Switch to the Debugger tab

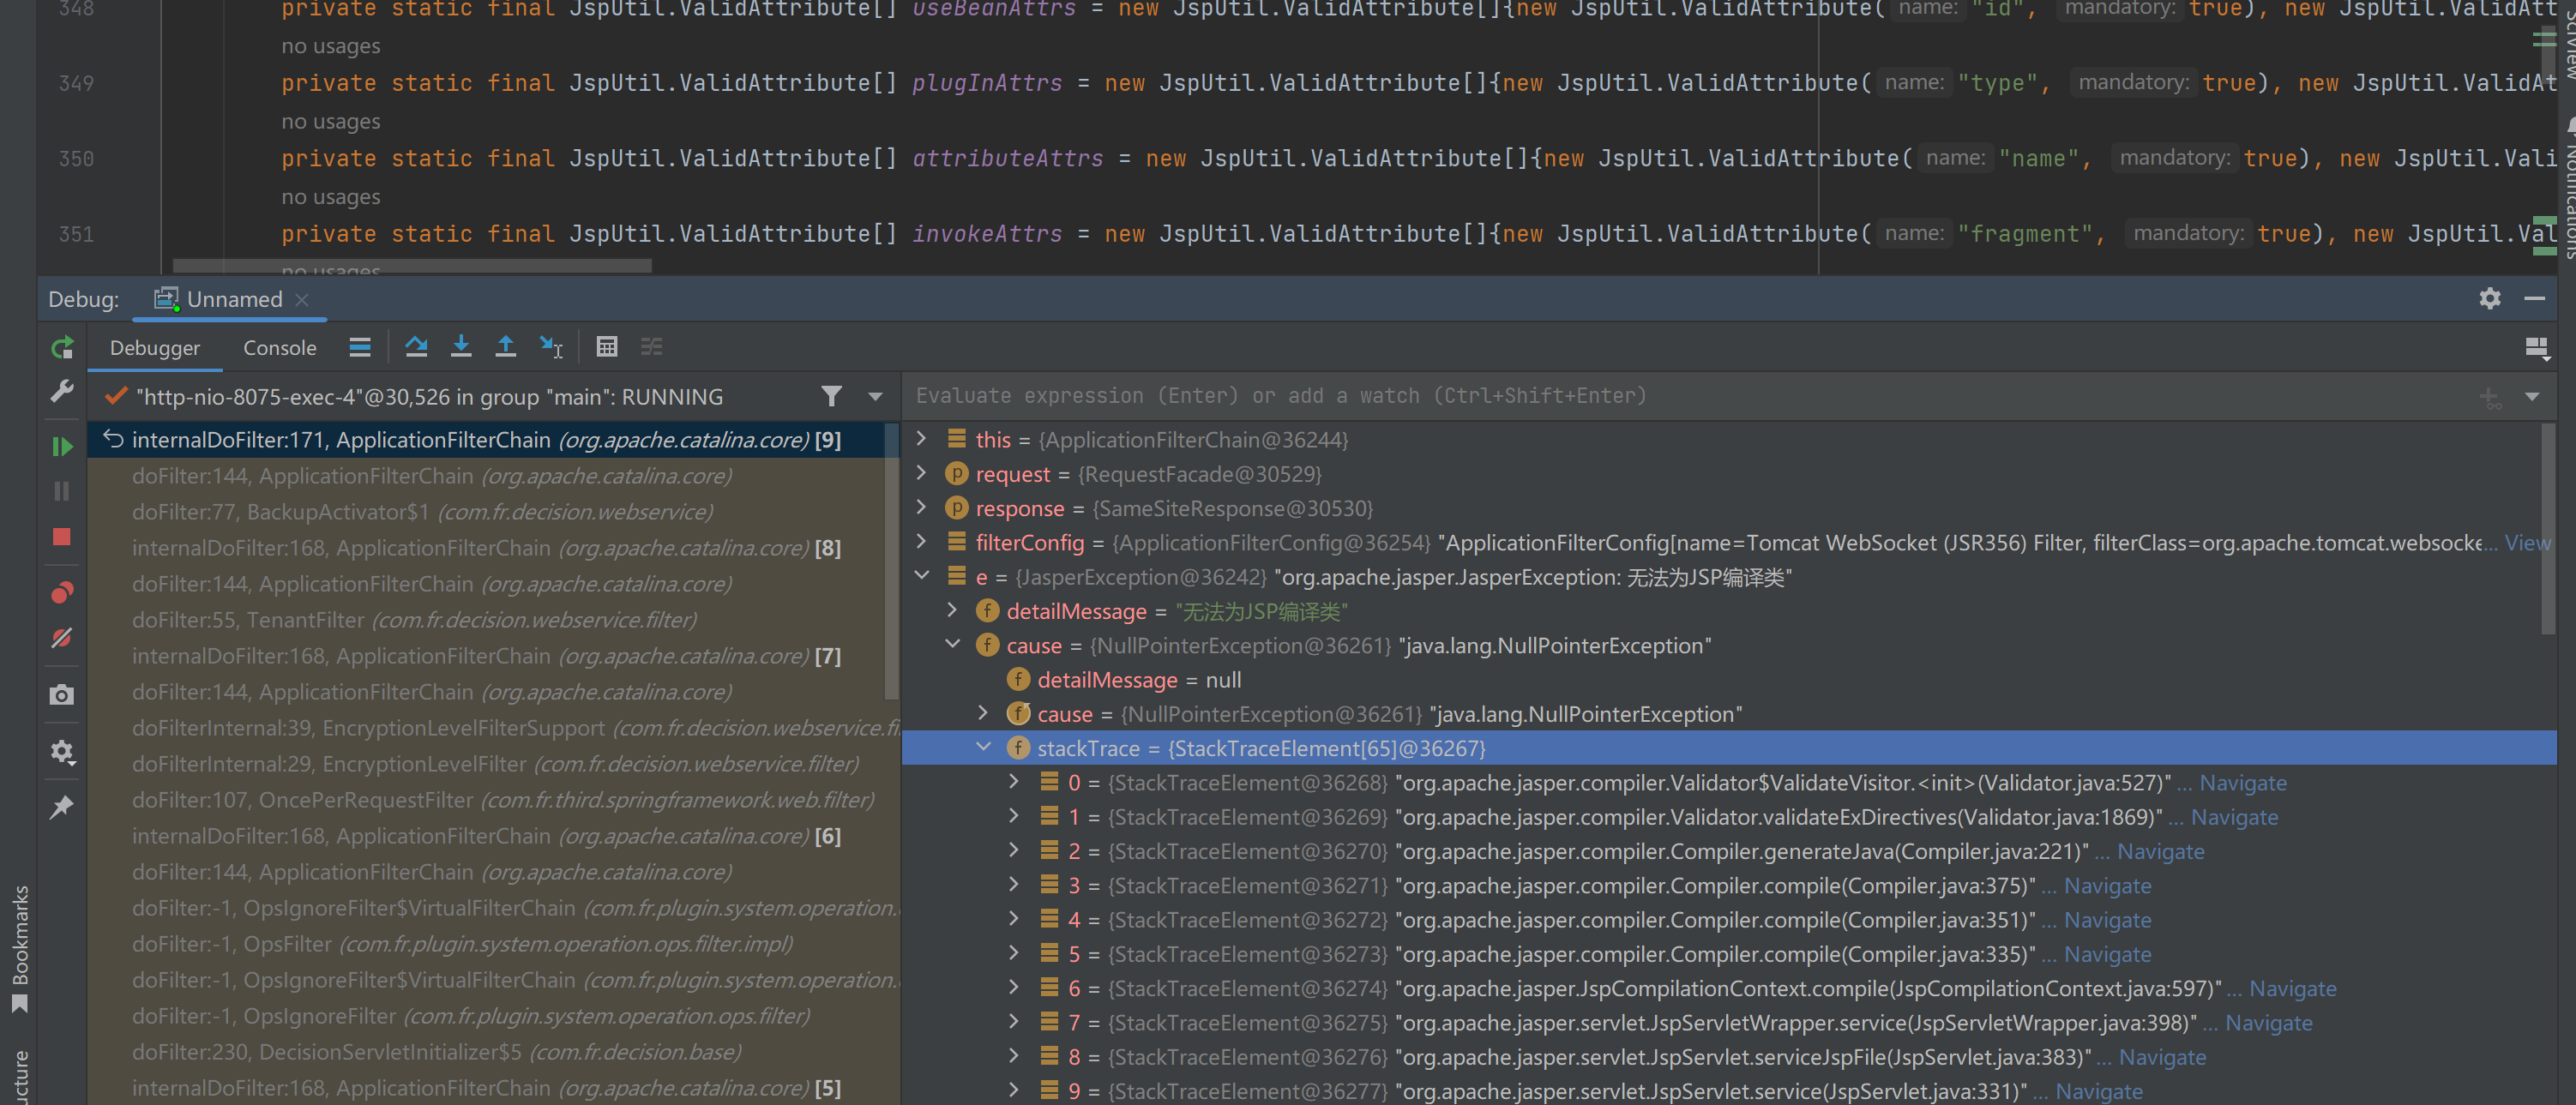click(x=155, y=347)
